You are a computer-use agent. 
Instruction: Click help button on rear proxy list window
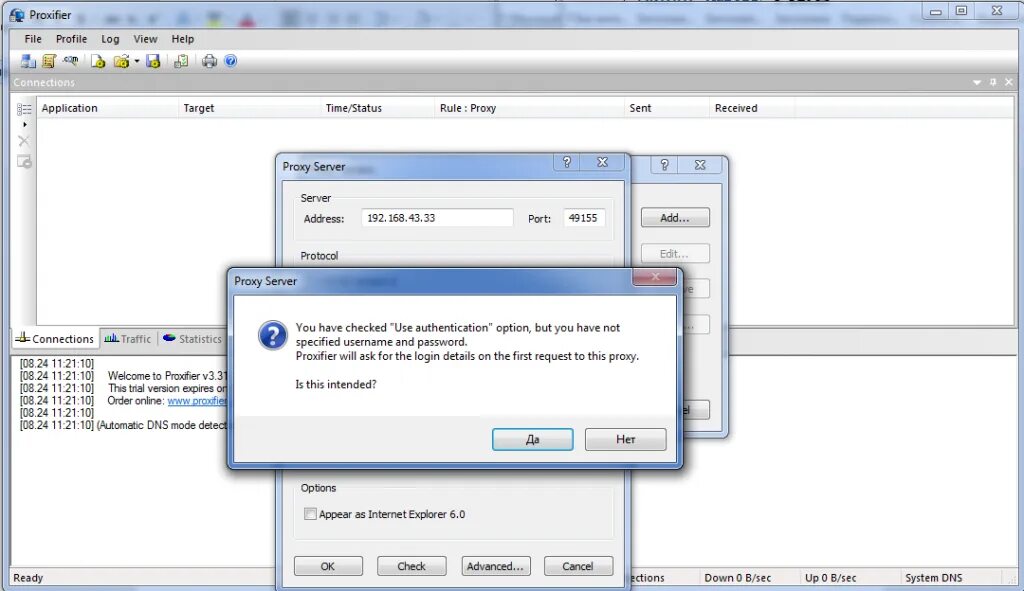pyautogui.click(x=664, y=165)
